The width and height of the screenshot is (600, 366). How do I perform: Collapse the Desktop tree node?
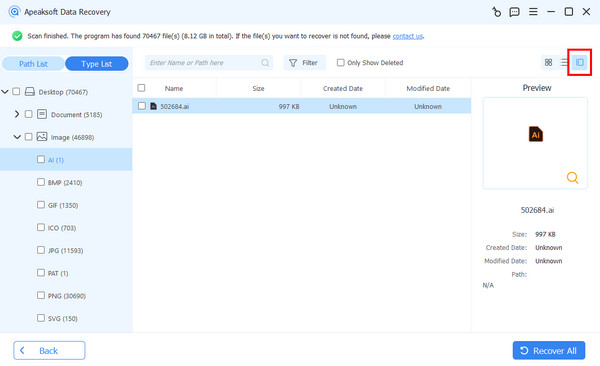coord(5,92)
